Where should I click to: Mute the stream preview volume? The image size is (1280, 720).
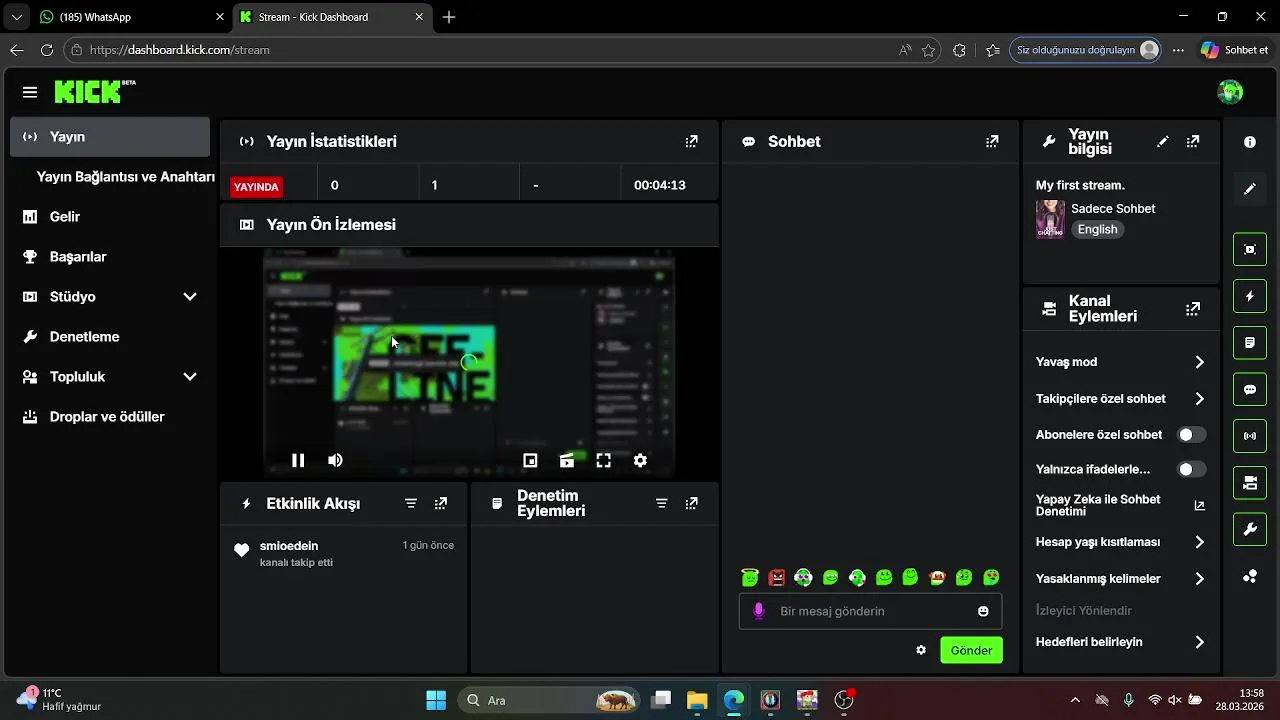(335, 460)
